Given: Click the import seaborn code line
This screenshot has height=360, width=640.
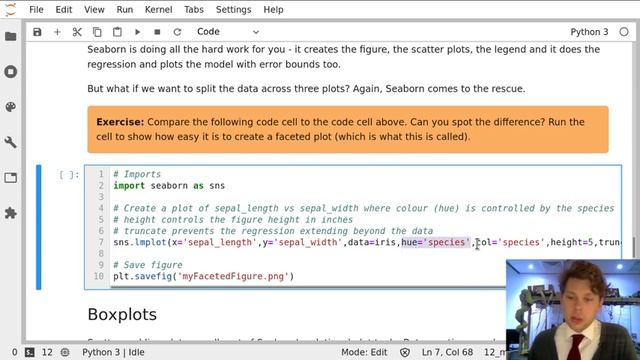Looking at the screenshot, I should pyautogui.click(x=169, y=186).
